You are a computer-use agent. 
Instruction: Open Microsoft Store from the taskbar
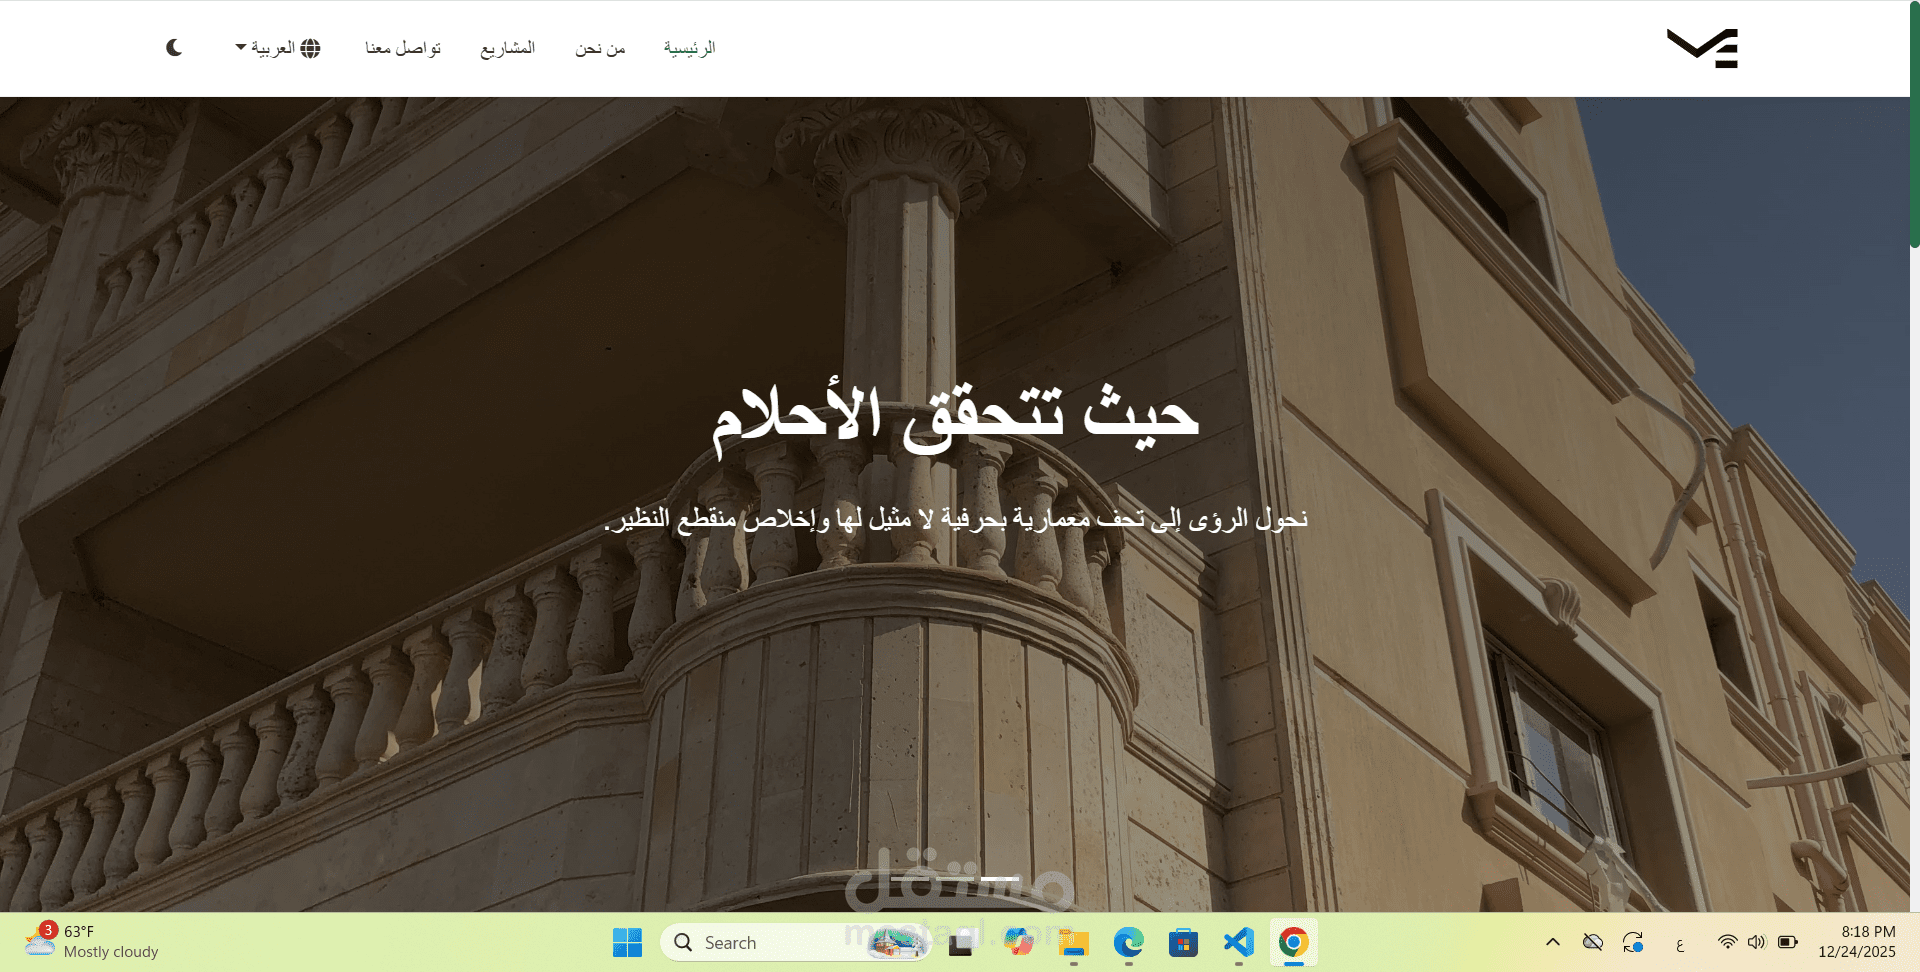pos(1183,941)
